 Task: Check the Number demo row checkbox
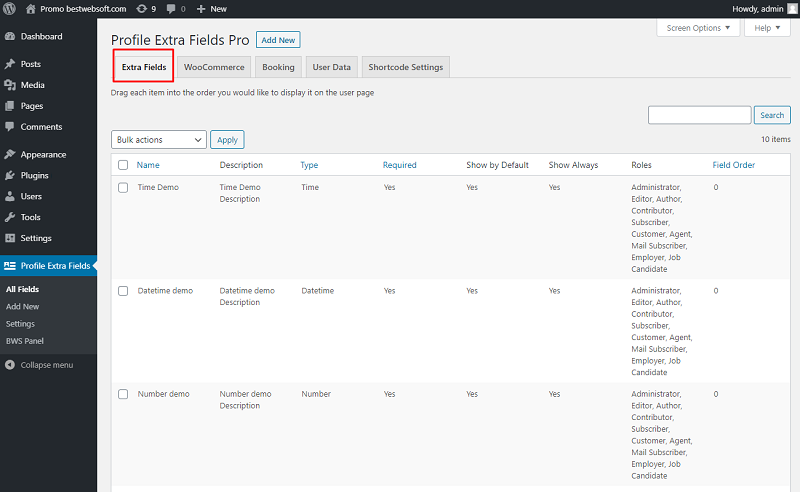point(123,394)
